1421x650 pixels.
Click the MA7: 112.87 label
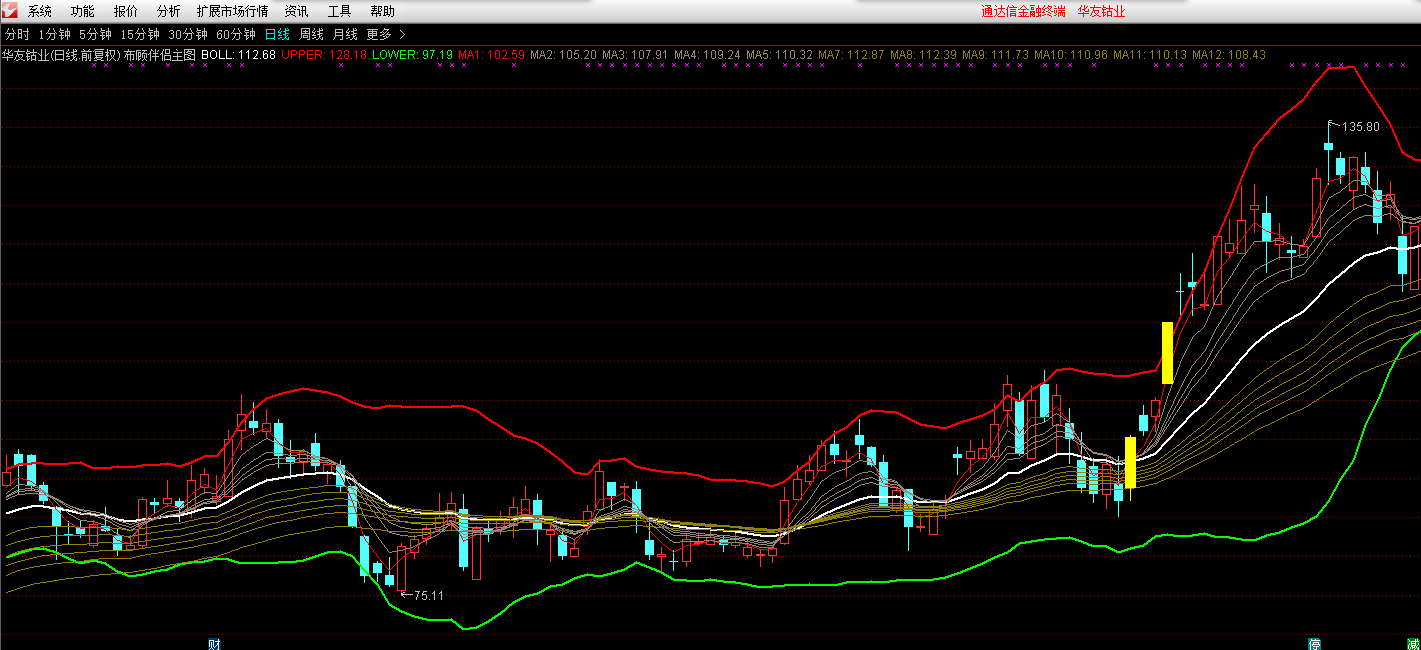(x=851, y=55)
